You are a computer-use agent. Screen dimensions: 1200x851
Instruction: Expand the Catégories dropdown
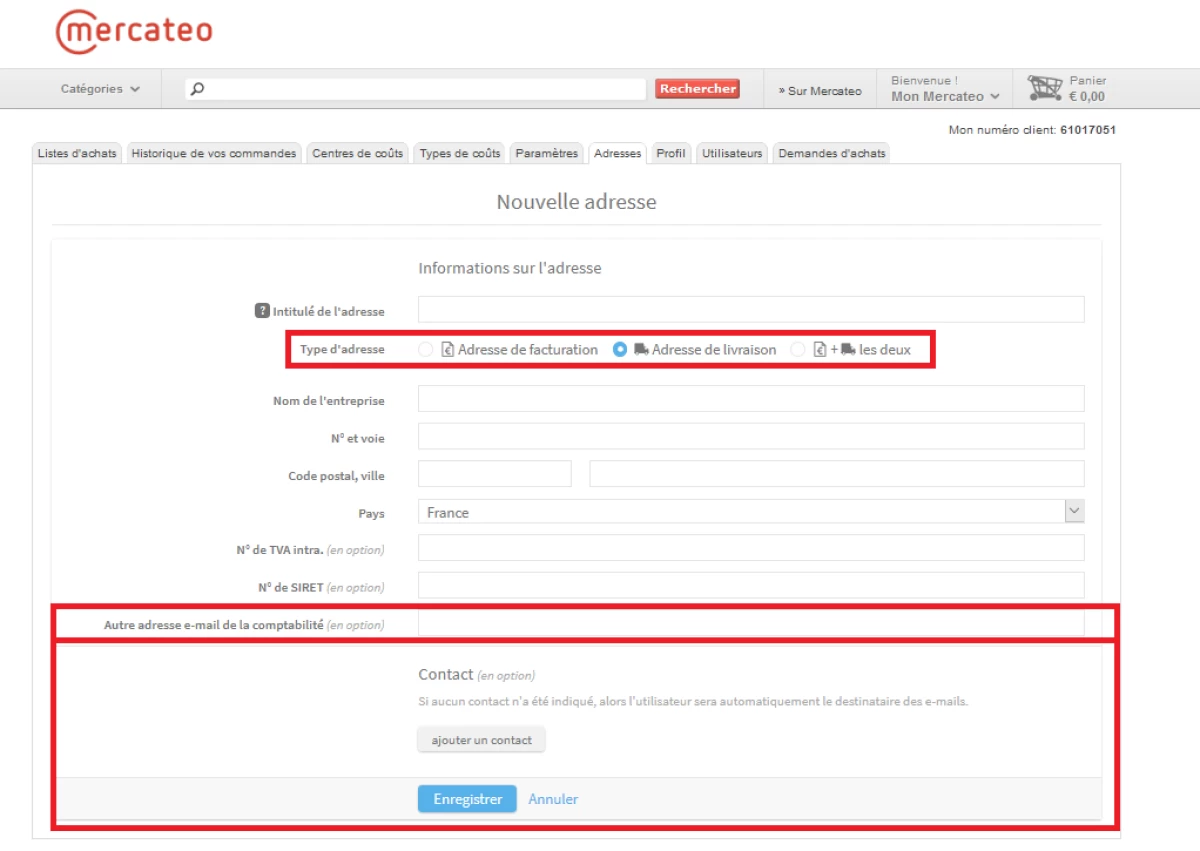click(100, 89)
